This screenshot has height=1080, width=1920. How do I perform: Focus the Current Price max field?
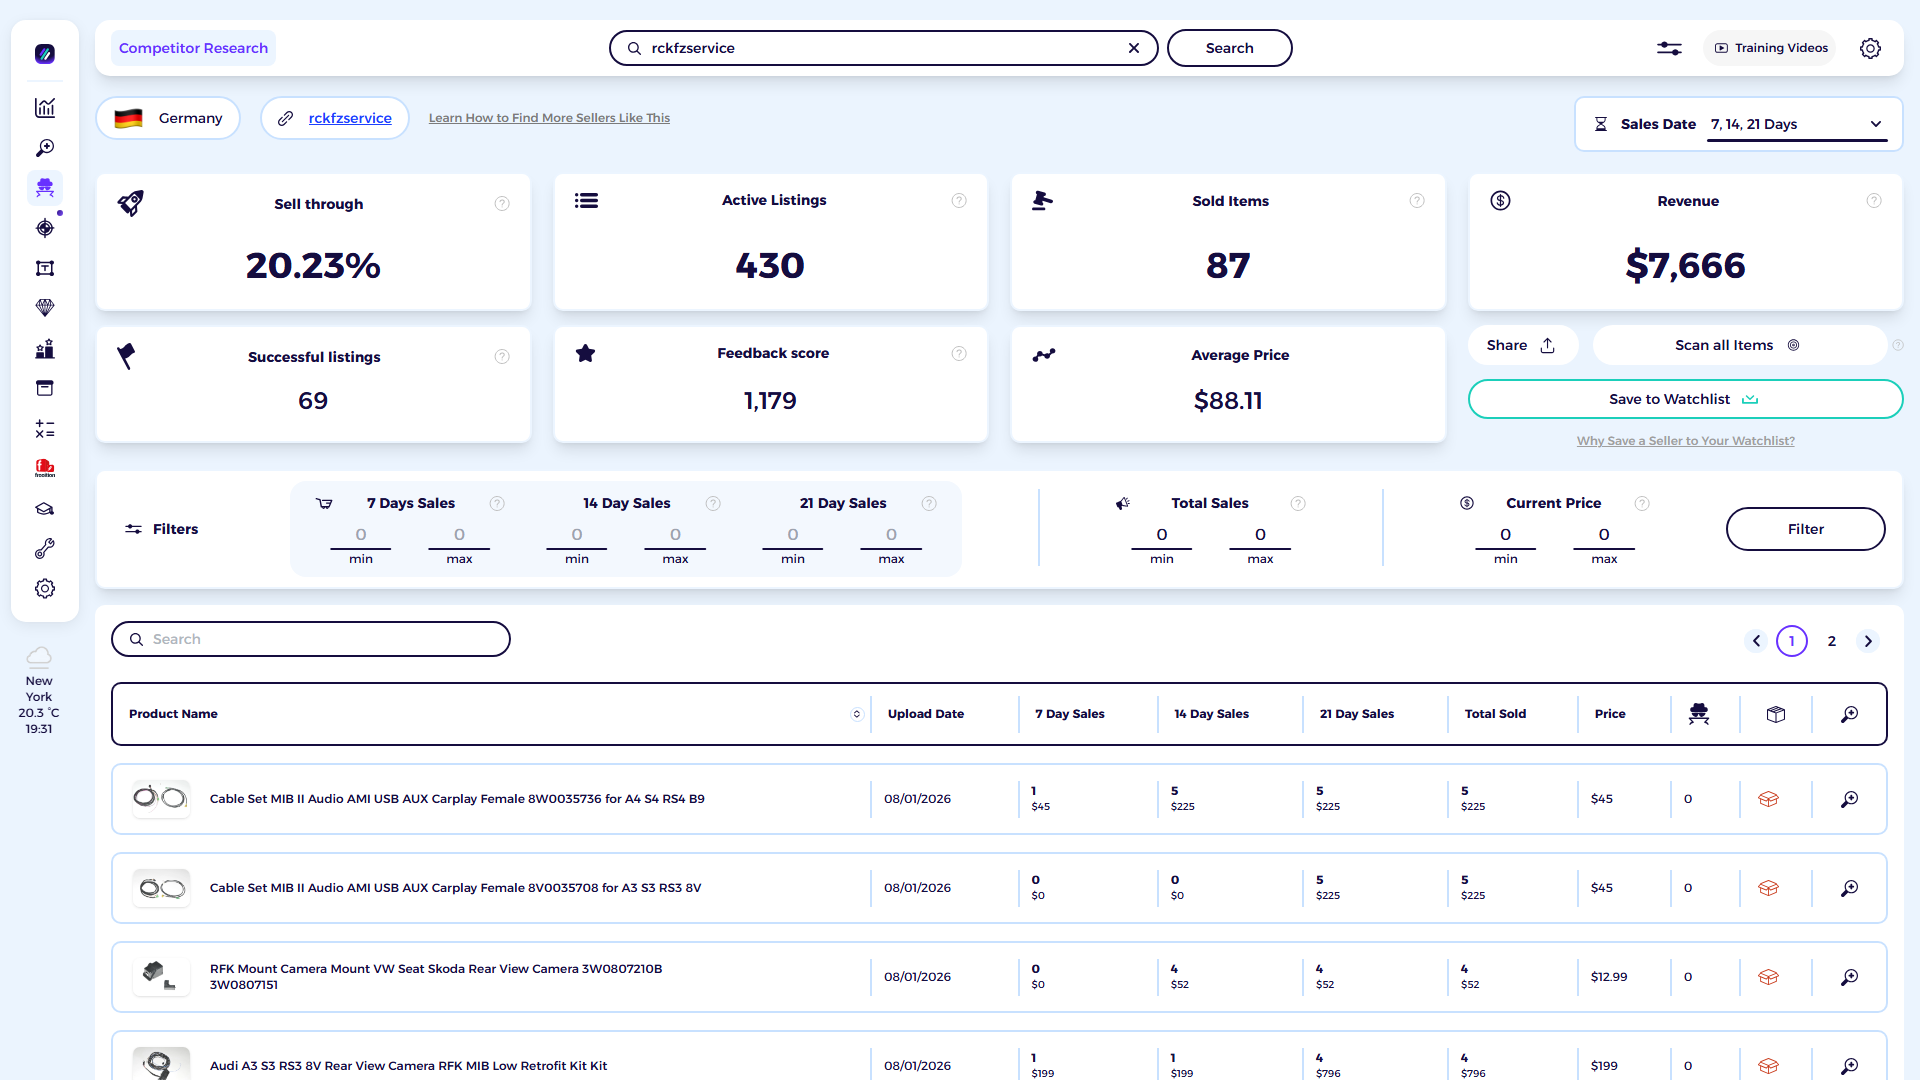click(1604, 536)
